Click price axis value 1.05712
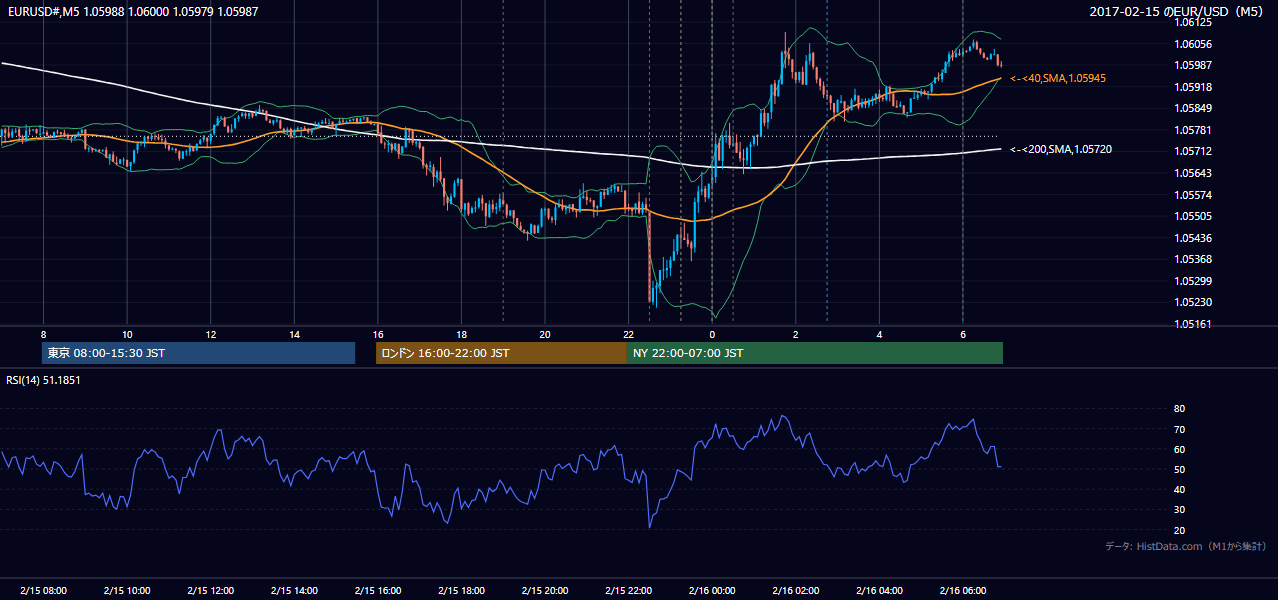Viewport: 1278px width, 600px height. pyautogui.click(x=1193, y=151)
